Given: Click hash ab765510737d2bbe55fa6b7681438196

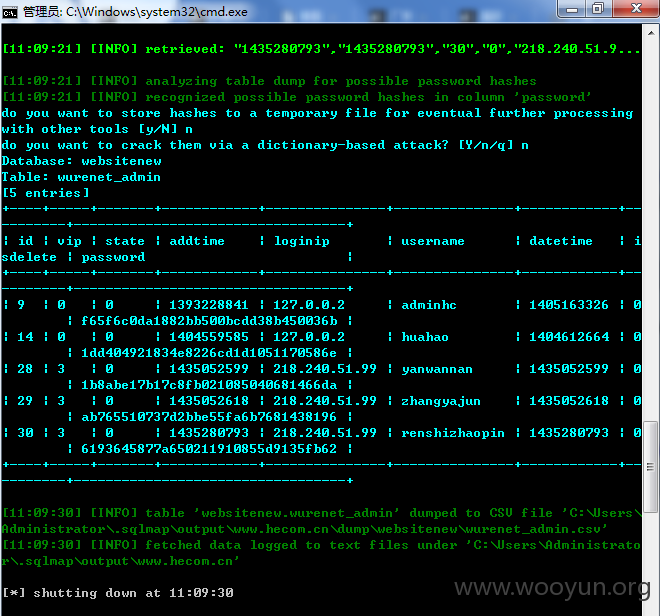Looking at the screenshot, I should pos(209,417).
